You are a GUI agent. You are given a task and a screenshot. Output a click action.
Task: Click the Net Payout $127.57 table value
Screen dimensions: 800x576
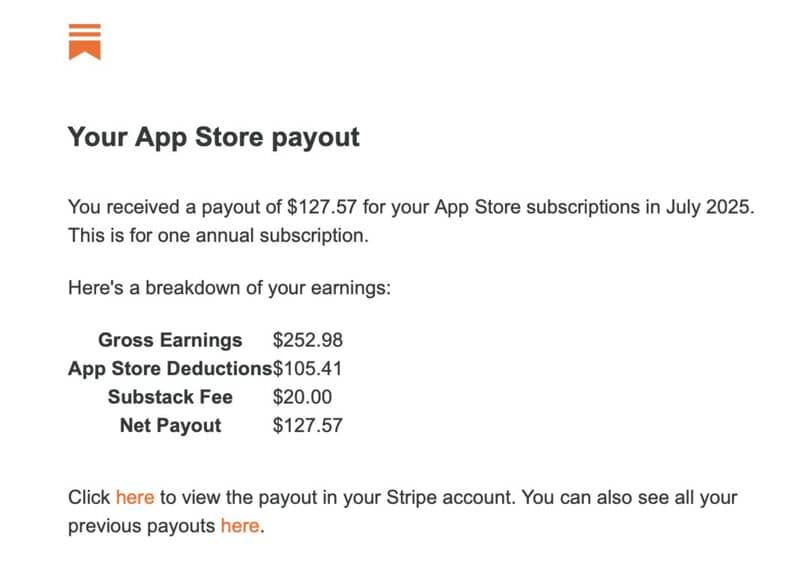(307, 425)
